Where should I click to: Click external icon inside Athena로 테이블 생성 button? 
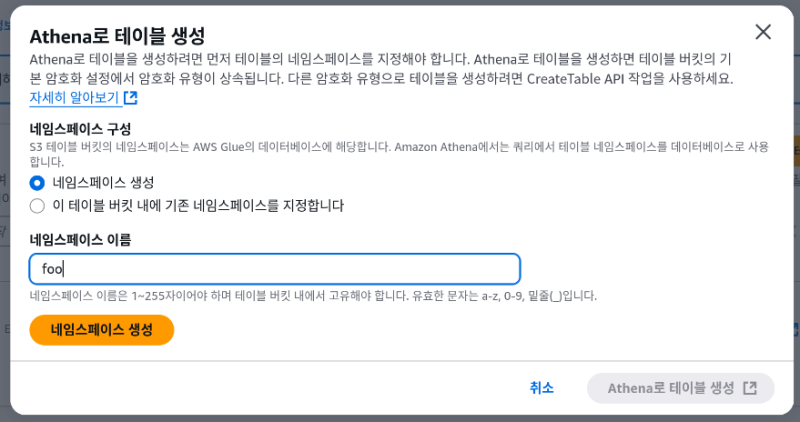750,388
